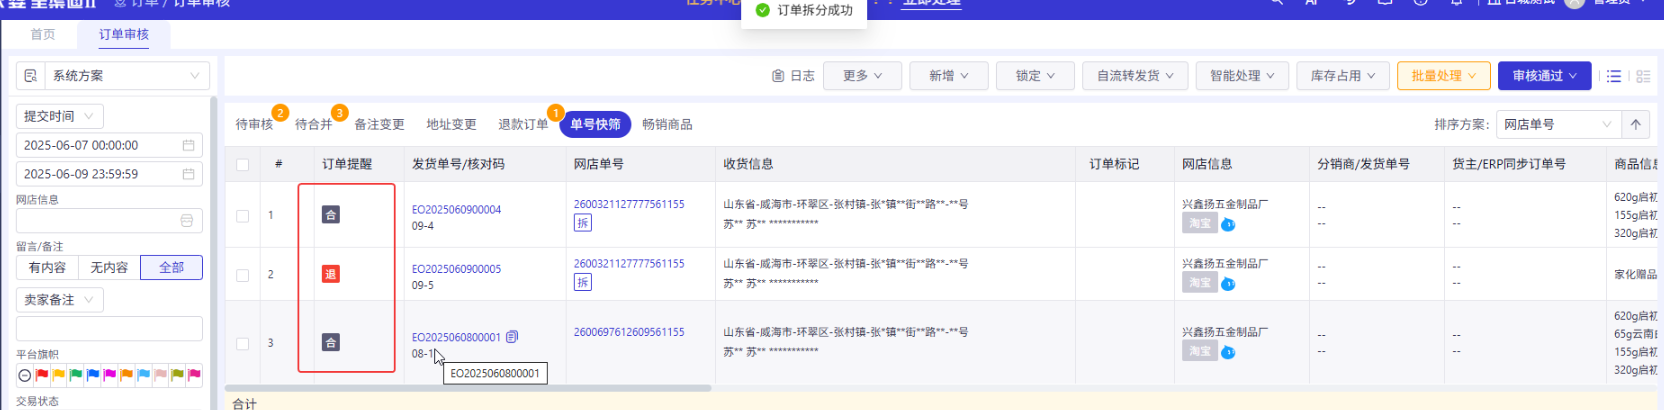Click the shop picker icon in 网店信息 field
Image resolution: width=1664 pixels, height=410 pixels.
(186, 220)
